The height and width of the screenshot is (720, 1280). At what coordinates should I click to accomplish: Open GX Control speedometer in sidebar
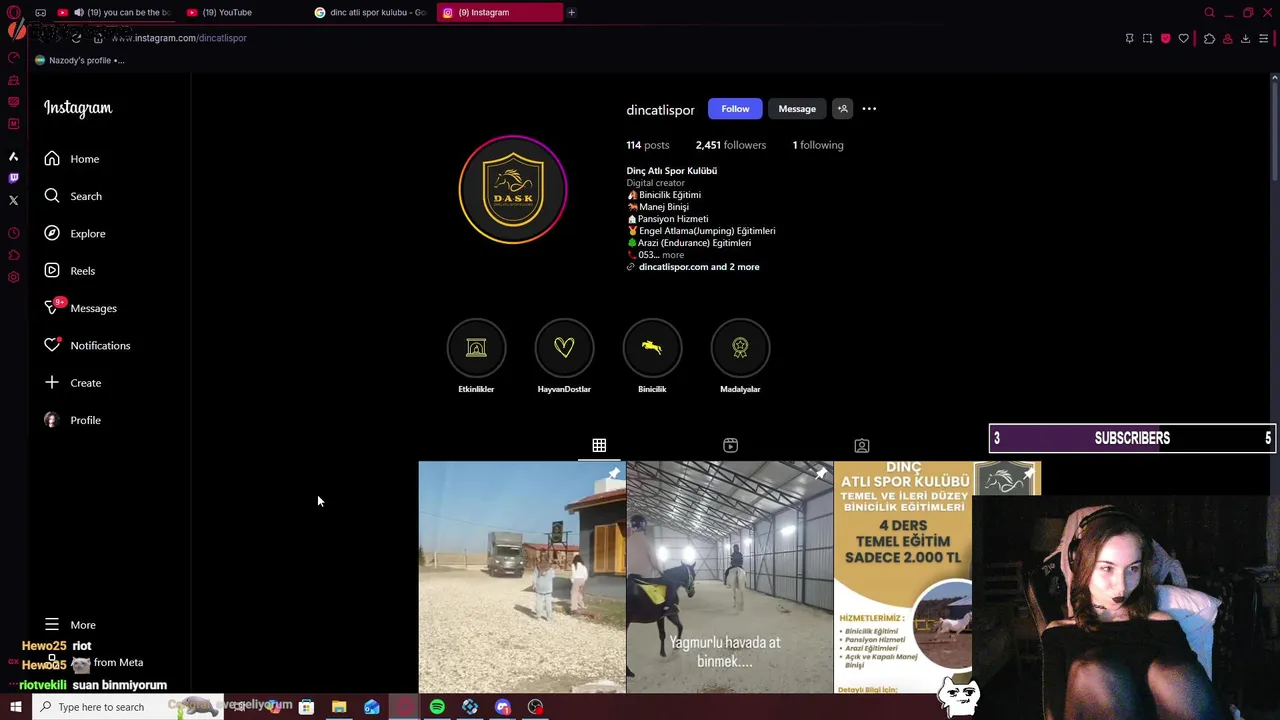14,58
